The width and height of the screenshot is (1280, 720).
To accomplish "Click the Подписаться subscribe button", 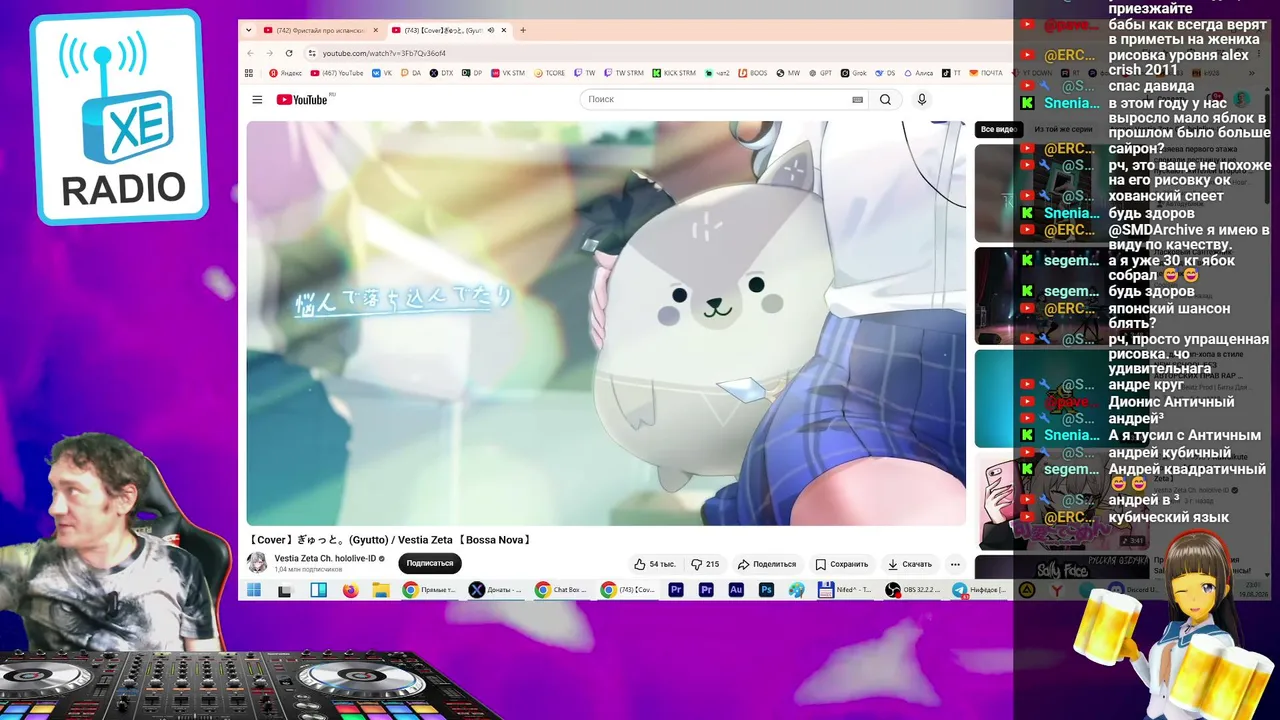I will (x=430, y=563).
